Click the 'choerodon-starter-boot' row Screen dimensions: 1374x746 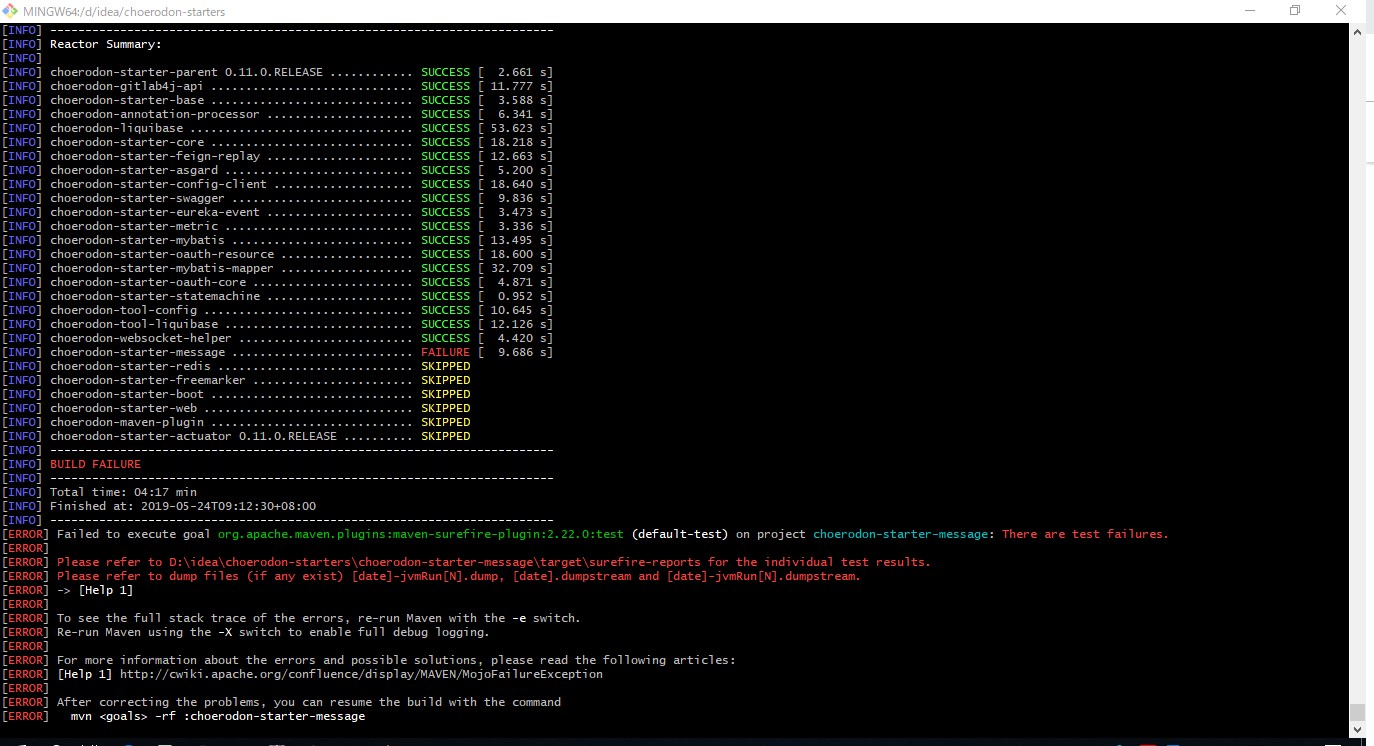(x=236, y=394)
